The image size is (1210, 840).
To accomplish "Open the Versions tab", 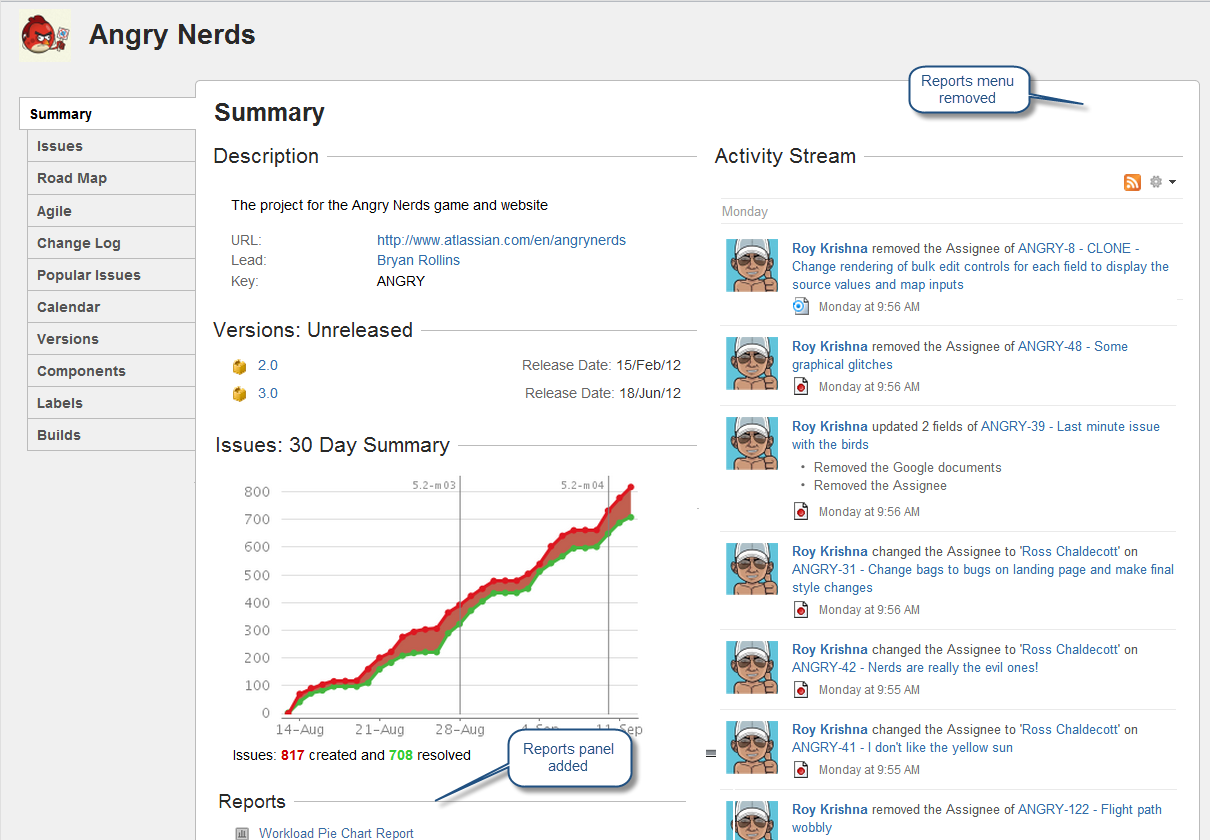I will tap(112, 339).
